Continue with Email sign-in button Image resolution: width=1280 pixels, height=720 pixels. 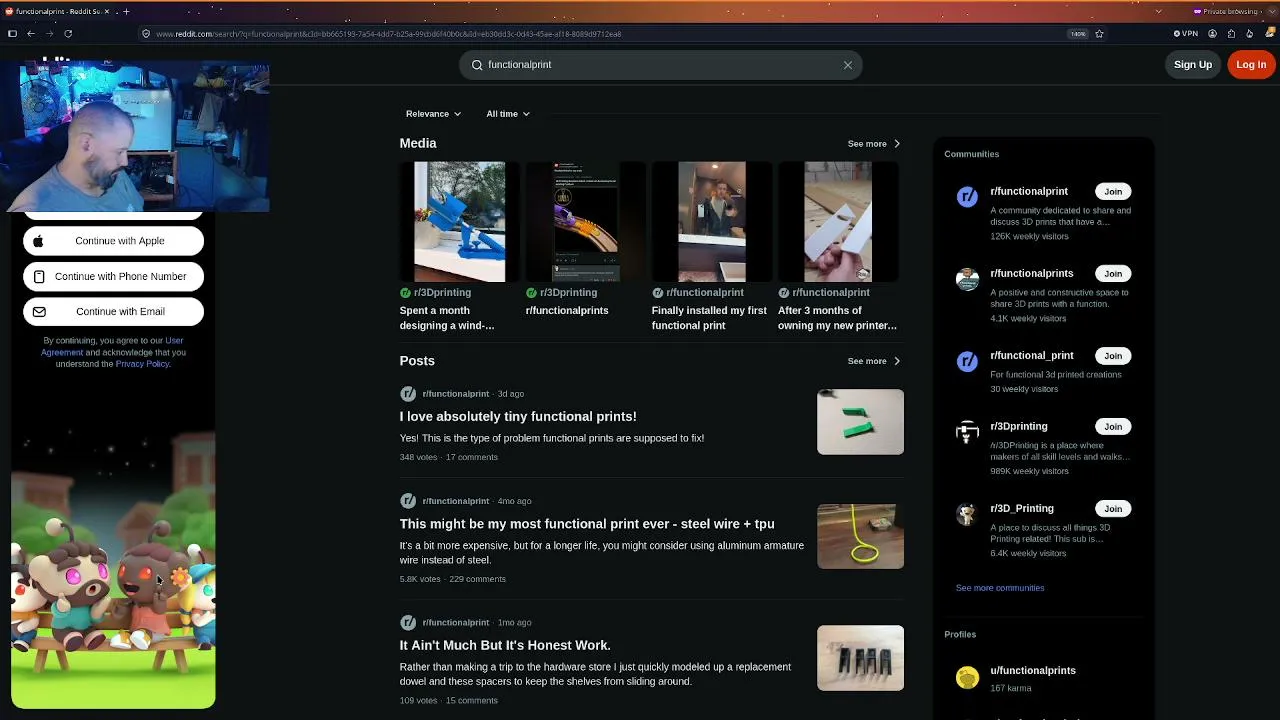point(113,312)
